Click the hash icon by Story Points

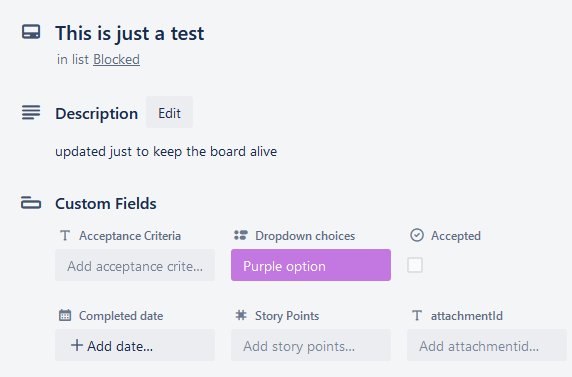click(x=241, y=315)
